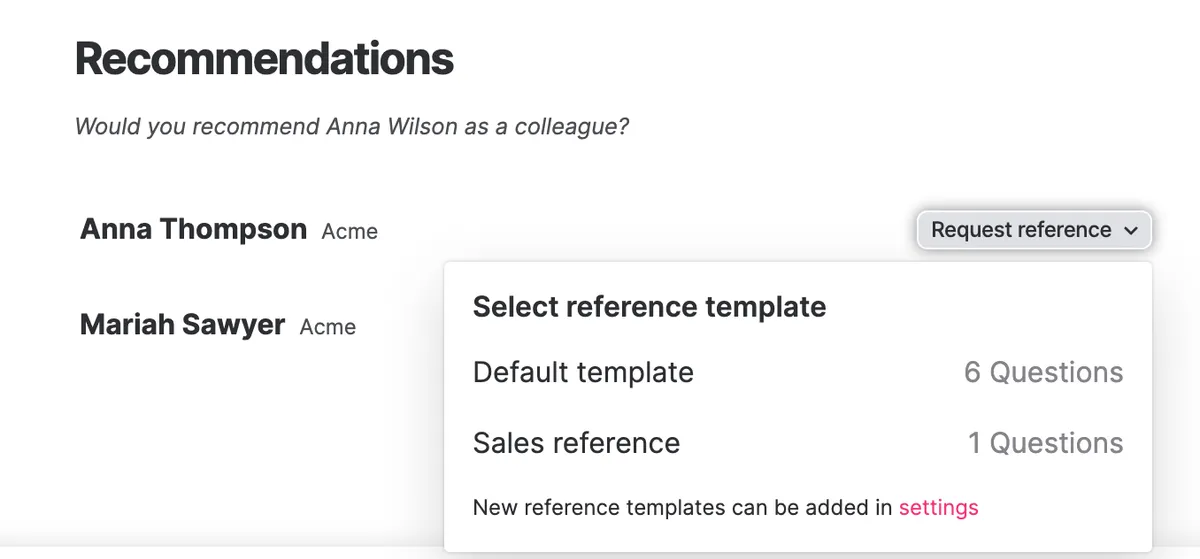Select the Mariah Sawyer entry
The width and height of the screenshot is (1200, 559).
click(182, 325)
